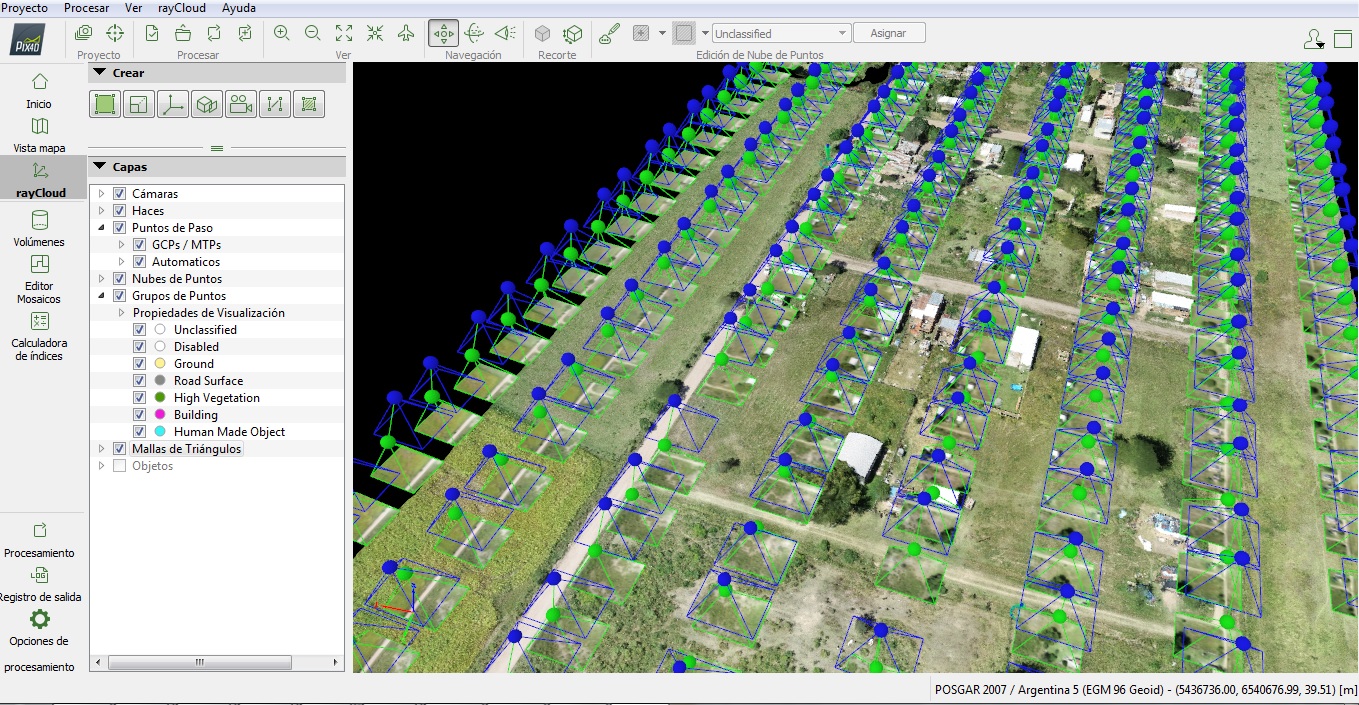This screenshot has height=705, width=1359.
Task: Open the Ayuda menu
Action: click(238, 8)
